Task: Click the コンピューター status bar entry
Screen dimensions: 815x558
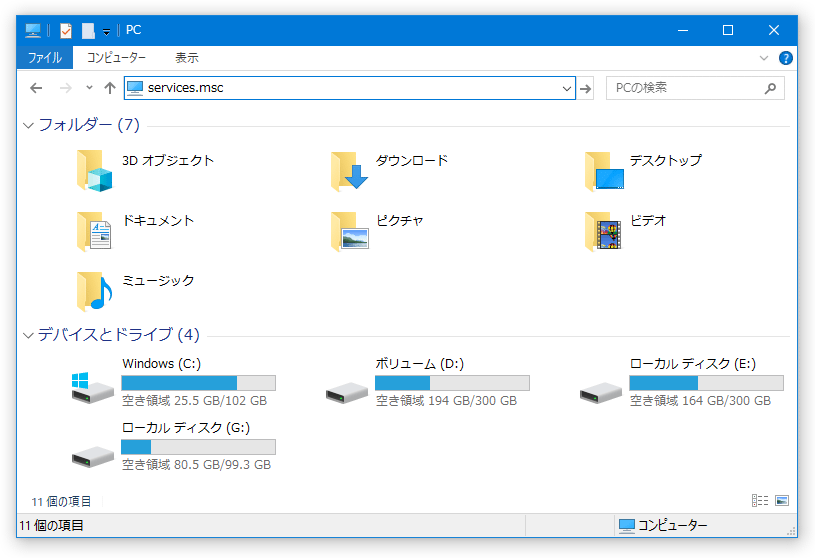Action: click(663, 526)
